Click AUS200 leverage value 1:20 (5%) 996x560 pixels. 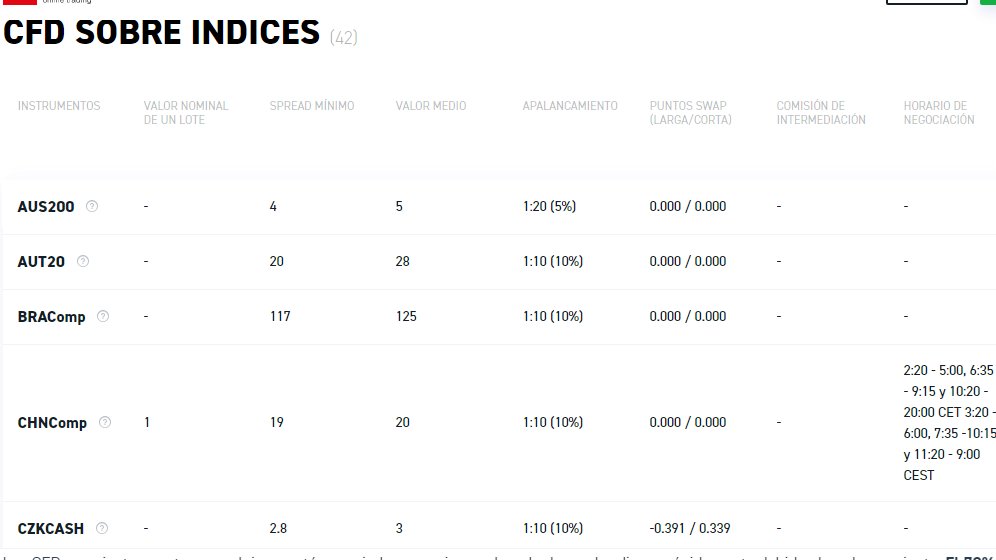549,206
